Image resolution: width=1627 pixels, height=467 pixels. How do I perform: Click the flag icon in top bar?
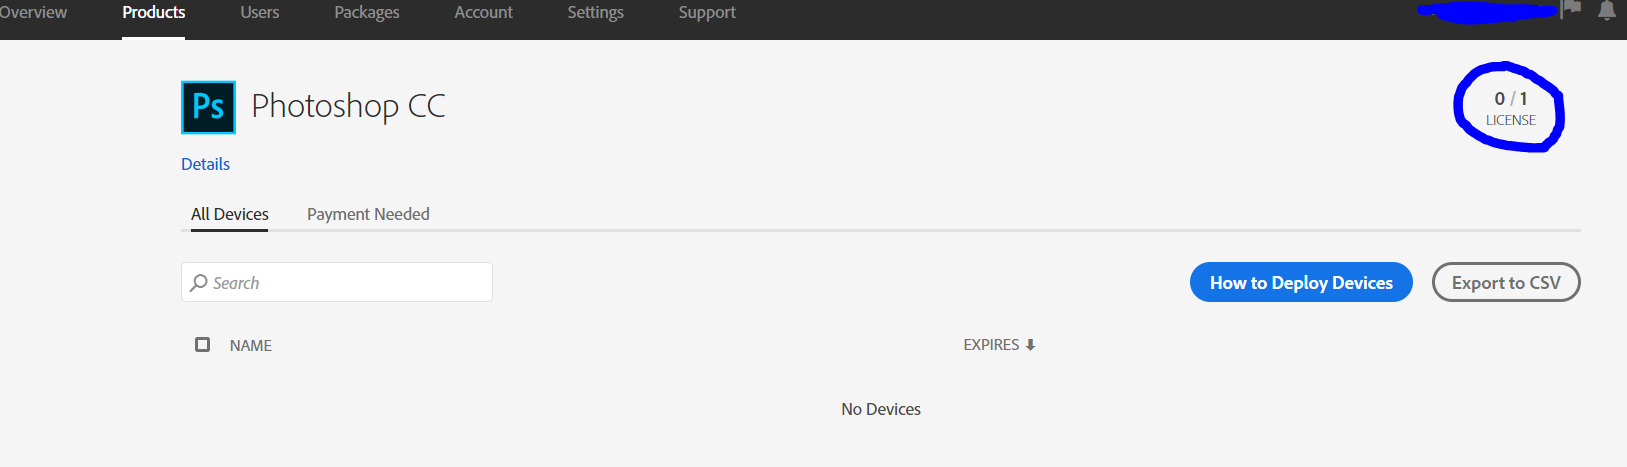[x=1572, y=9]
